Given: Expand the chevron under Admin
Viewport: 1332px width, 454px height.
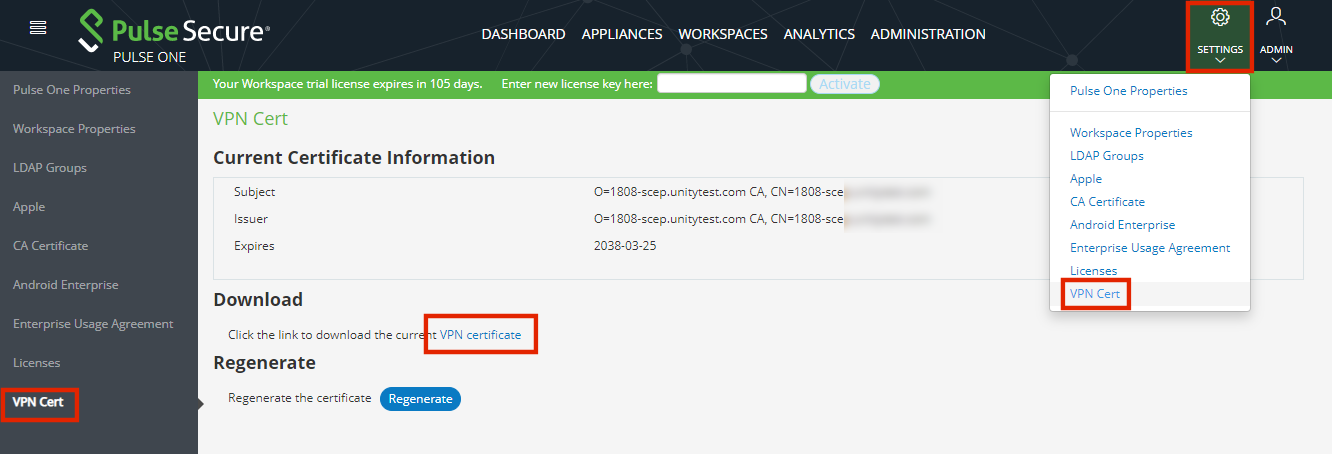Looking at the screenshot, I should pyautogui.click(x=1276, y=61).
